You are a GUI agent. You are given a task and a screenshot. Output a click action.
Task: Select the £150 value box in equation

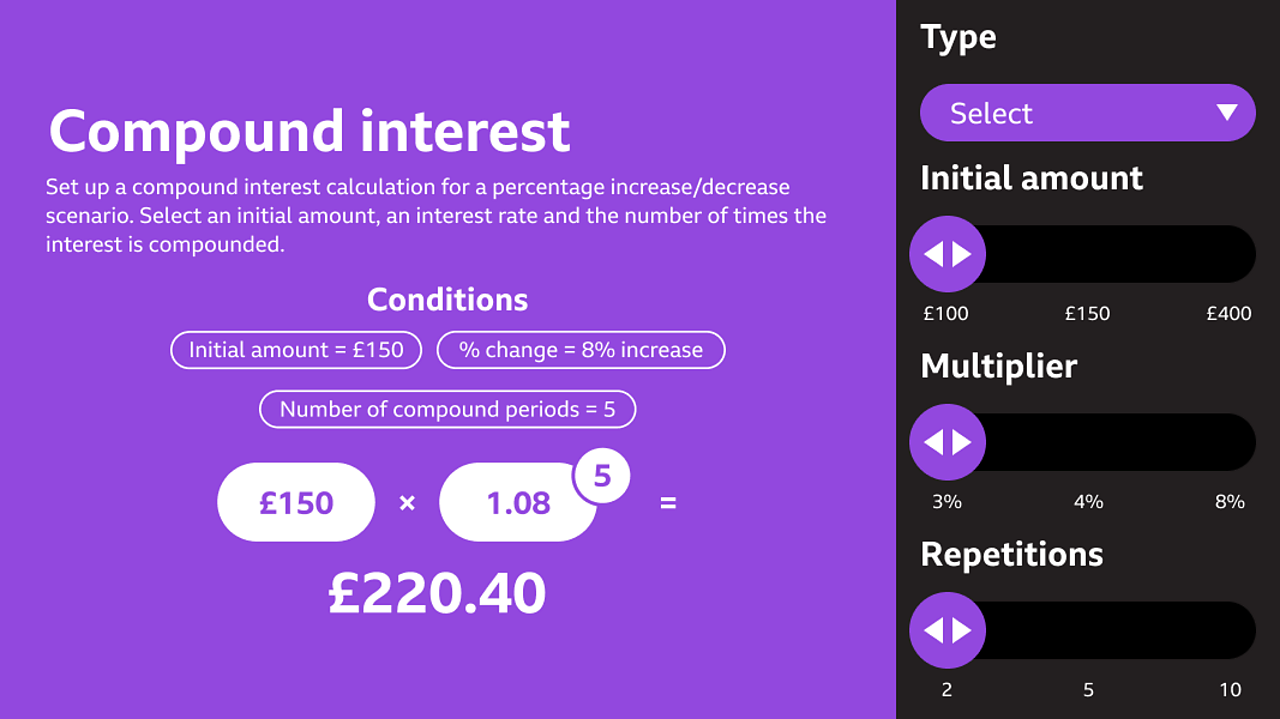[x=296, y=502]
